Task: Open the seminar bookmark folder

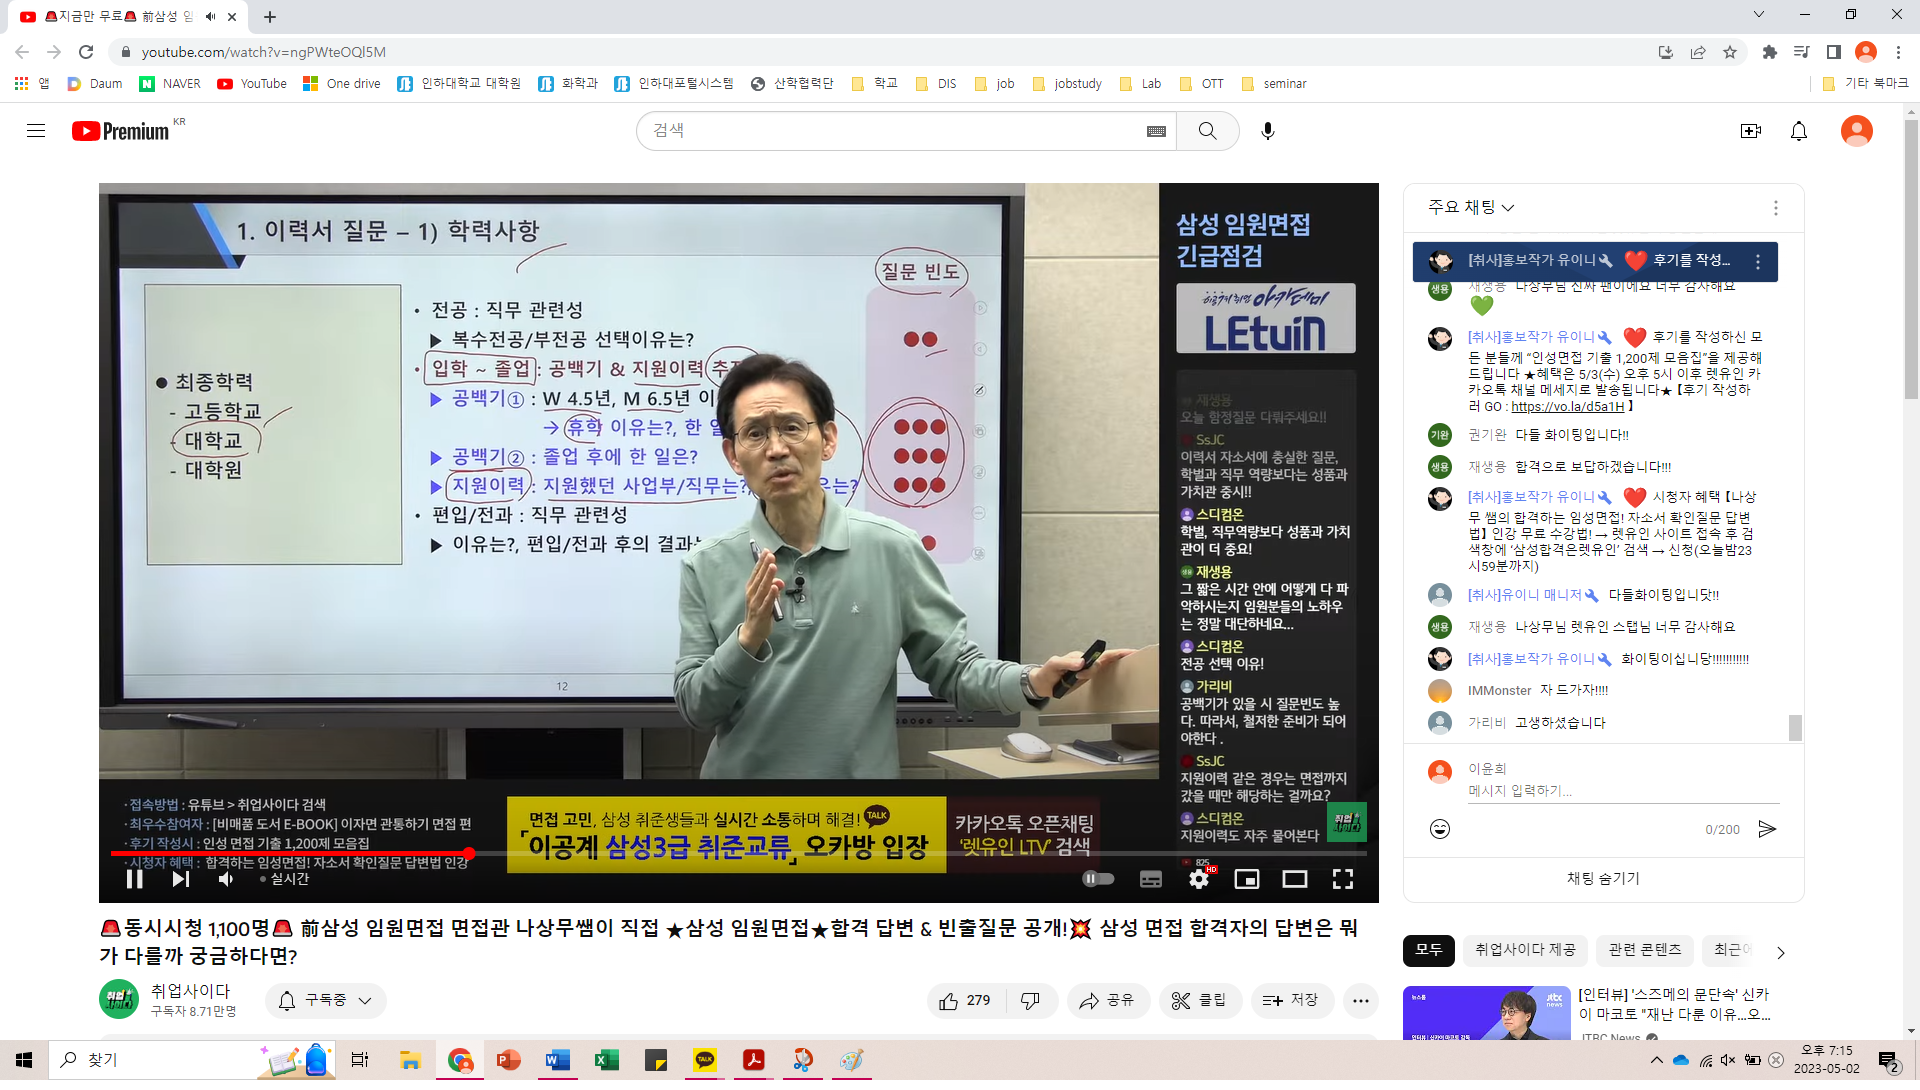Action: [x=1274, y=84]
